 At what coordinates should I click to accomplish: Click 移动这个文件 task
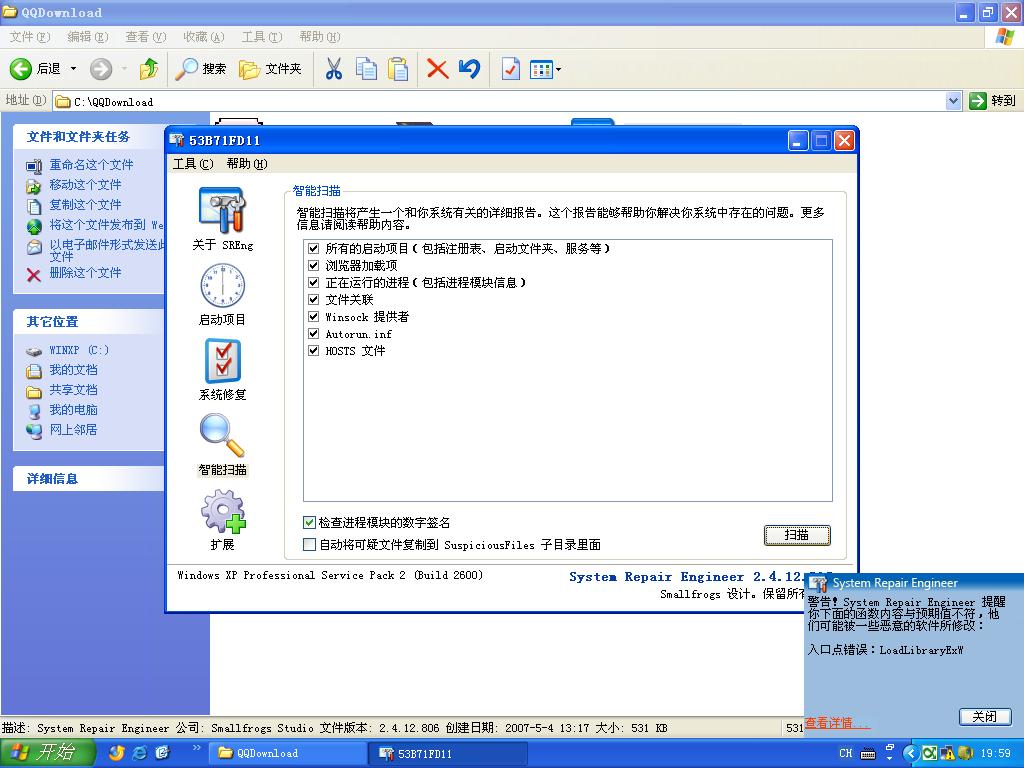point(86,185)
